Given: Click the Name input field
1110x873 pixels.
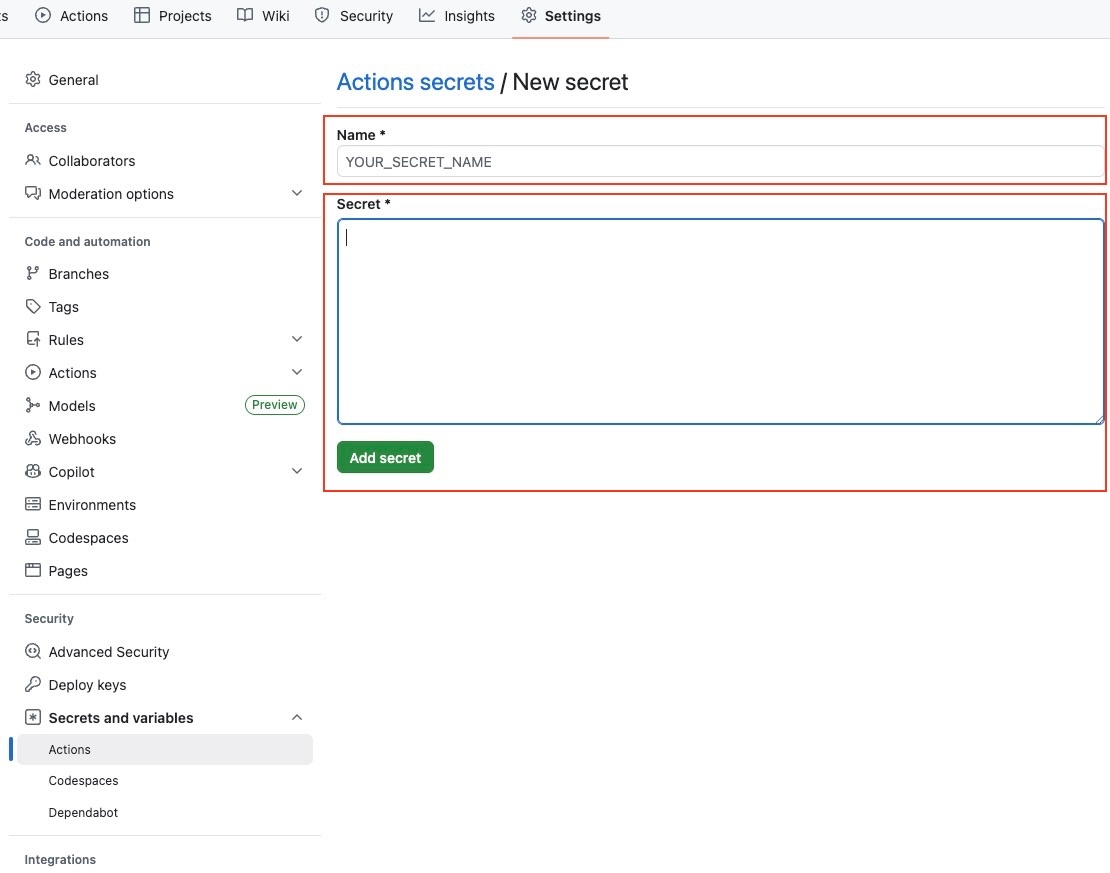Looking at the screenshot, I should coord(720,162).
